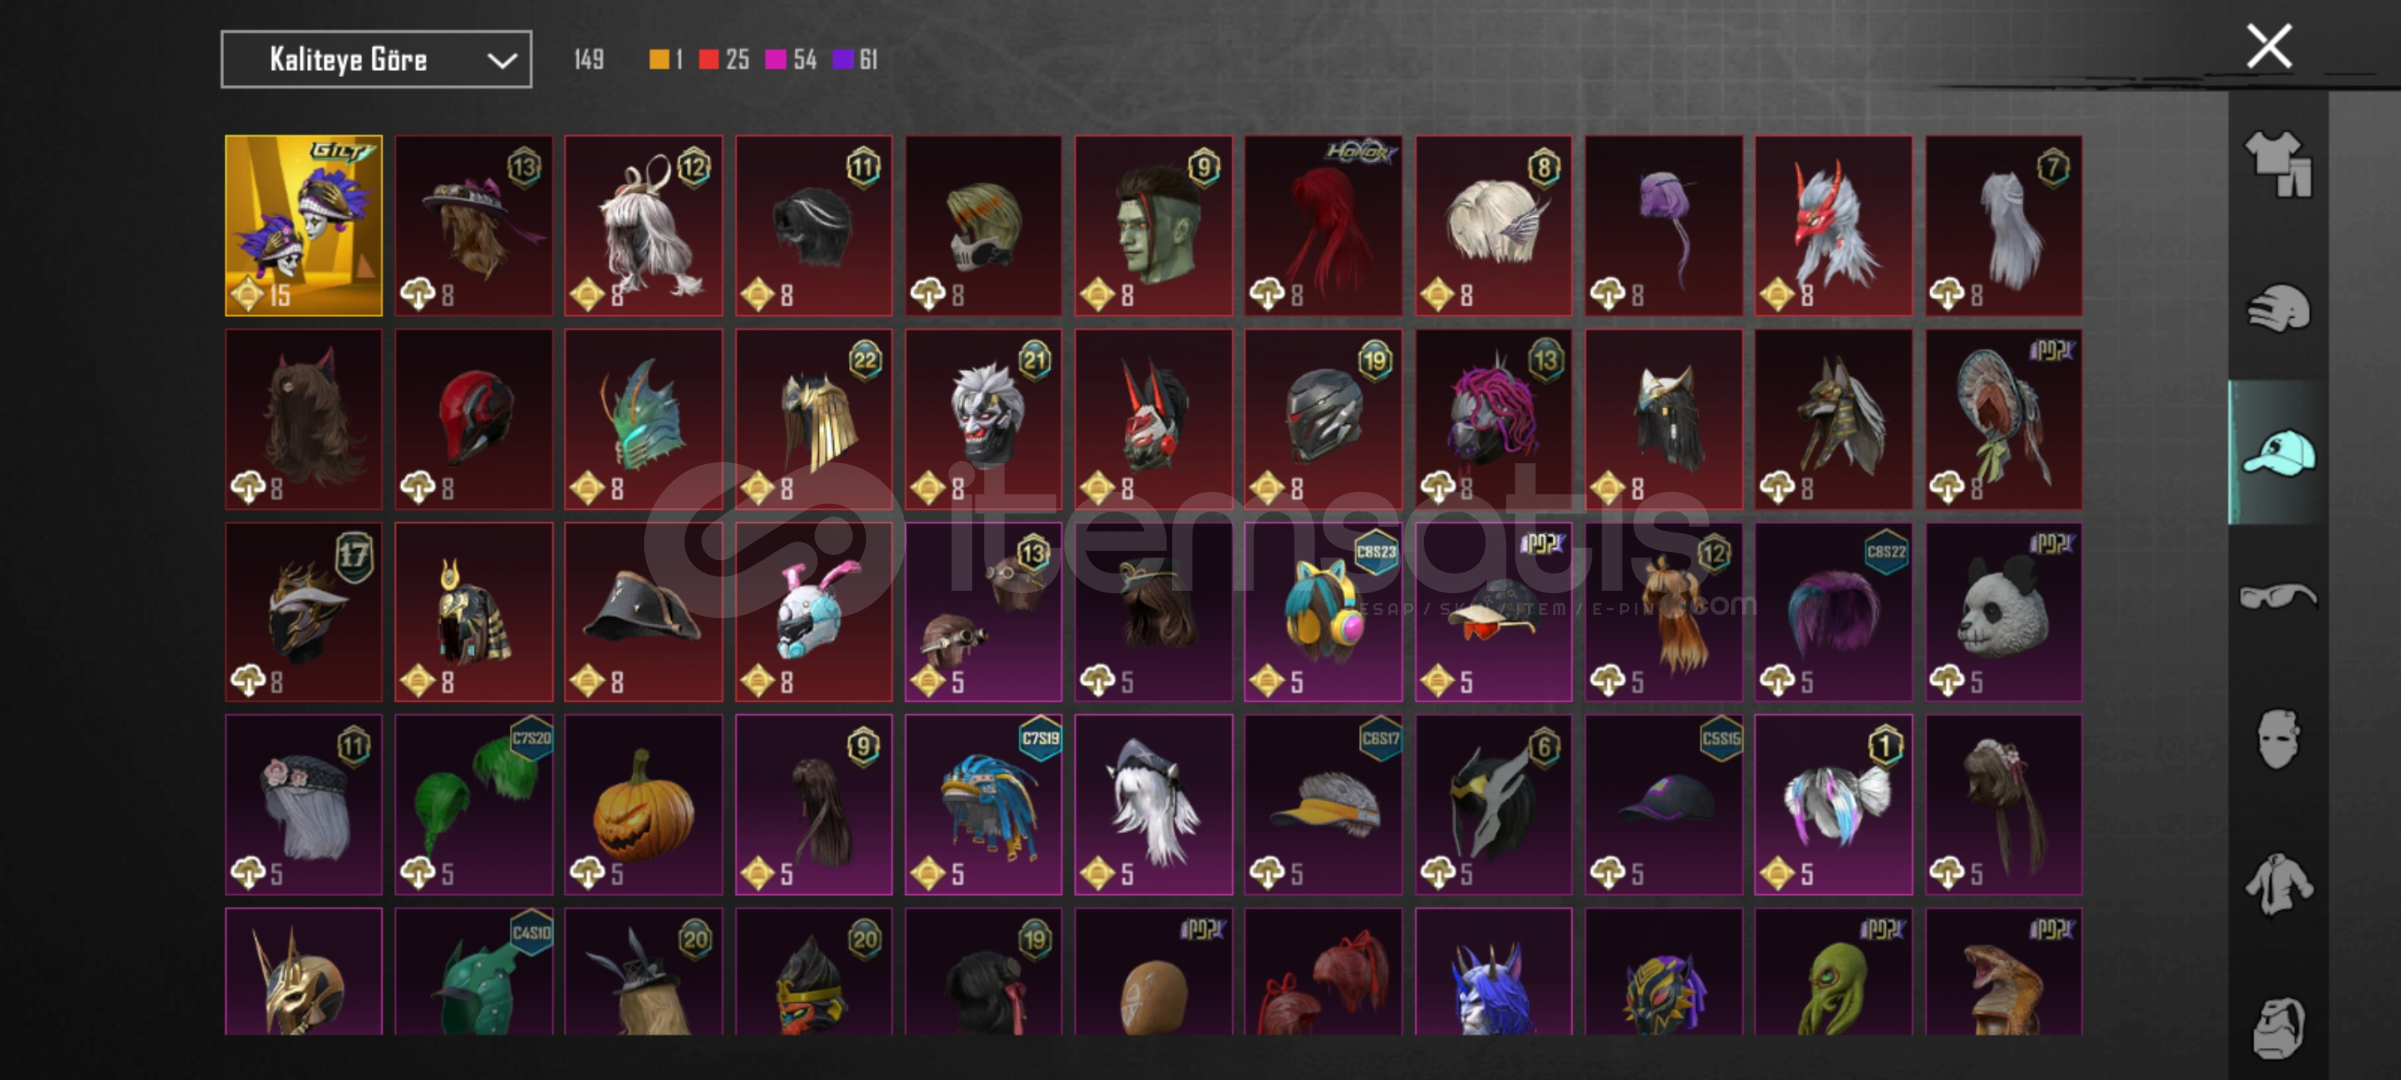Close the inventory screen with X
2401x1080 pixels.
click(x=2268, y=46)
